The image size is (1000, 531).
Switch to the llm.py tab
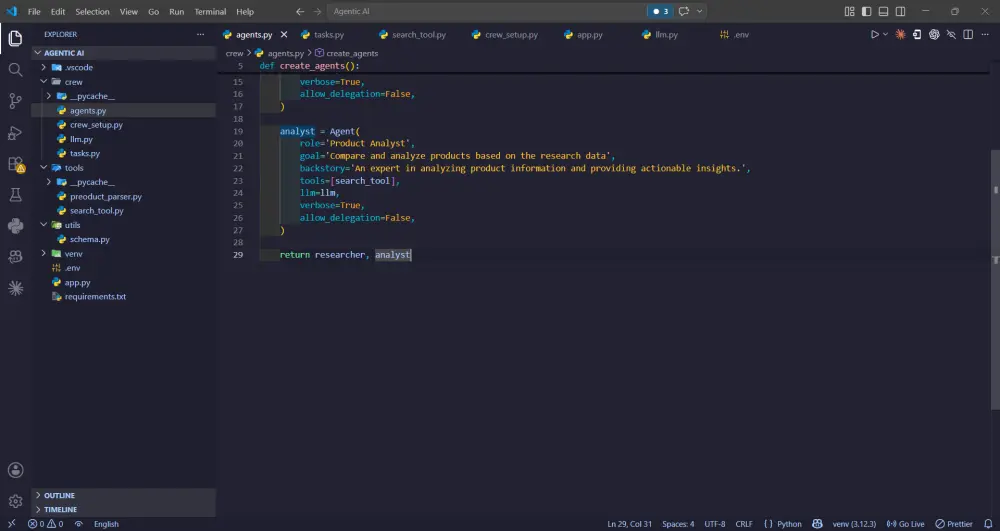tap(666, 34)
